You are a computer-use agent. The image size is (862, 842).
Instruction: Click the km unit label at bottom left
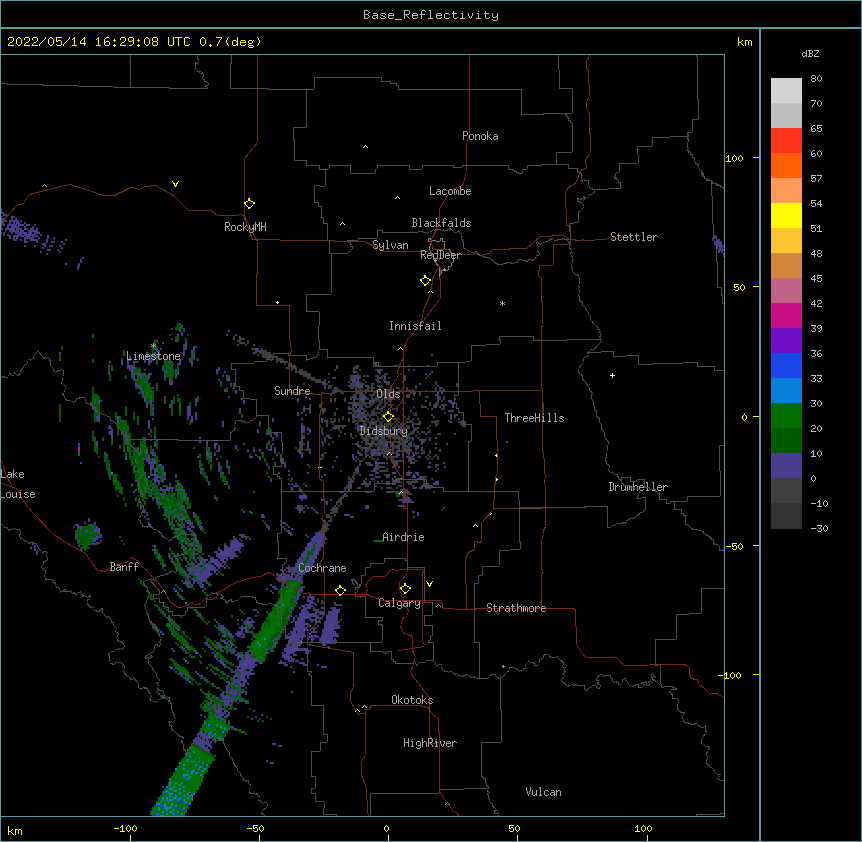point(15,831)
